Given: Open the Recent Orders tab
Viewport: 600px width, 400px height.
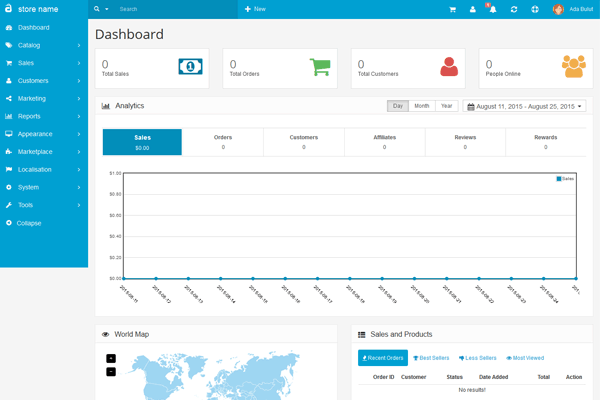Looking at the screenshot, I should click(x=383, y=358).
